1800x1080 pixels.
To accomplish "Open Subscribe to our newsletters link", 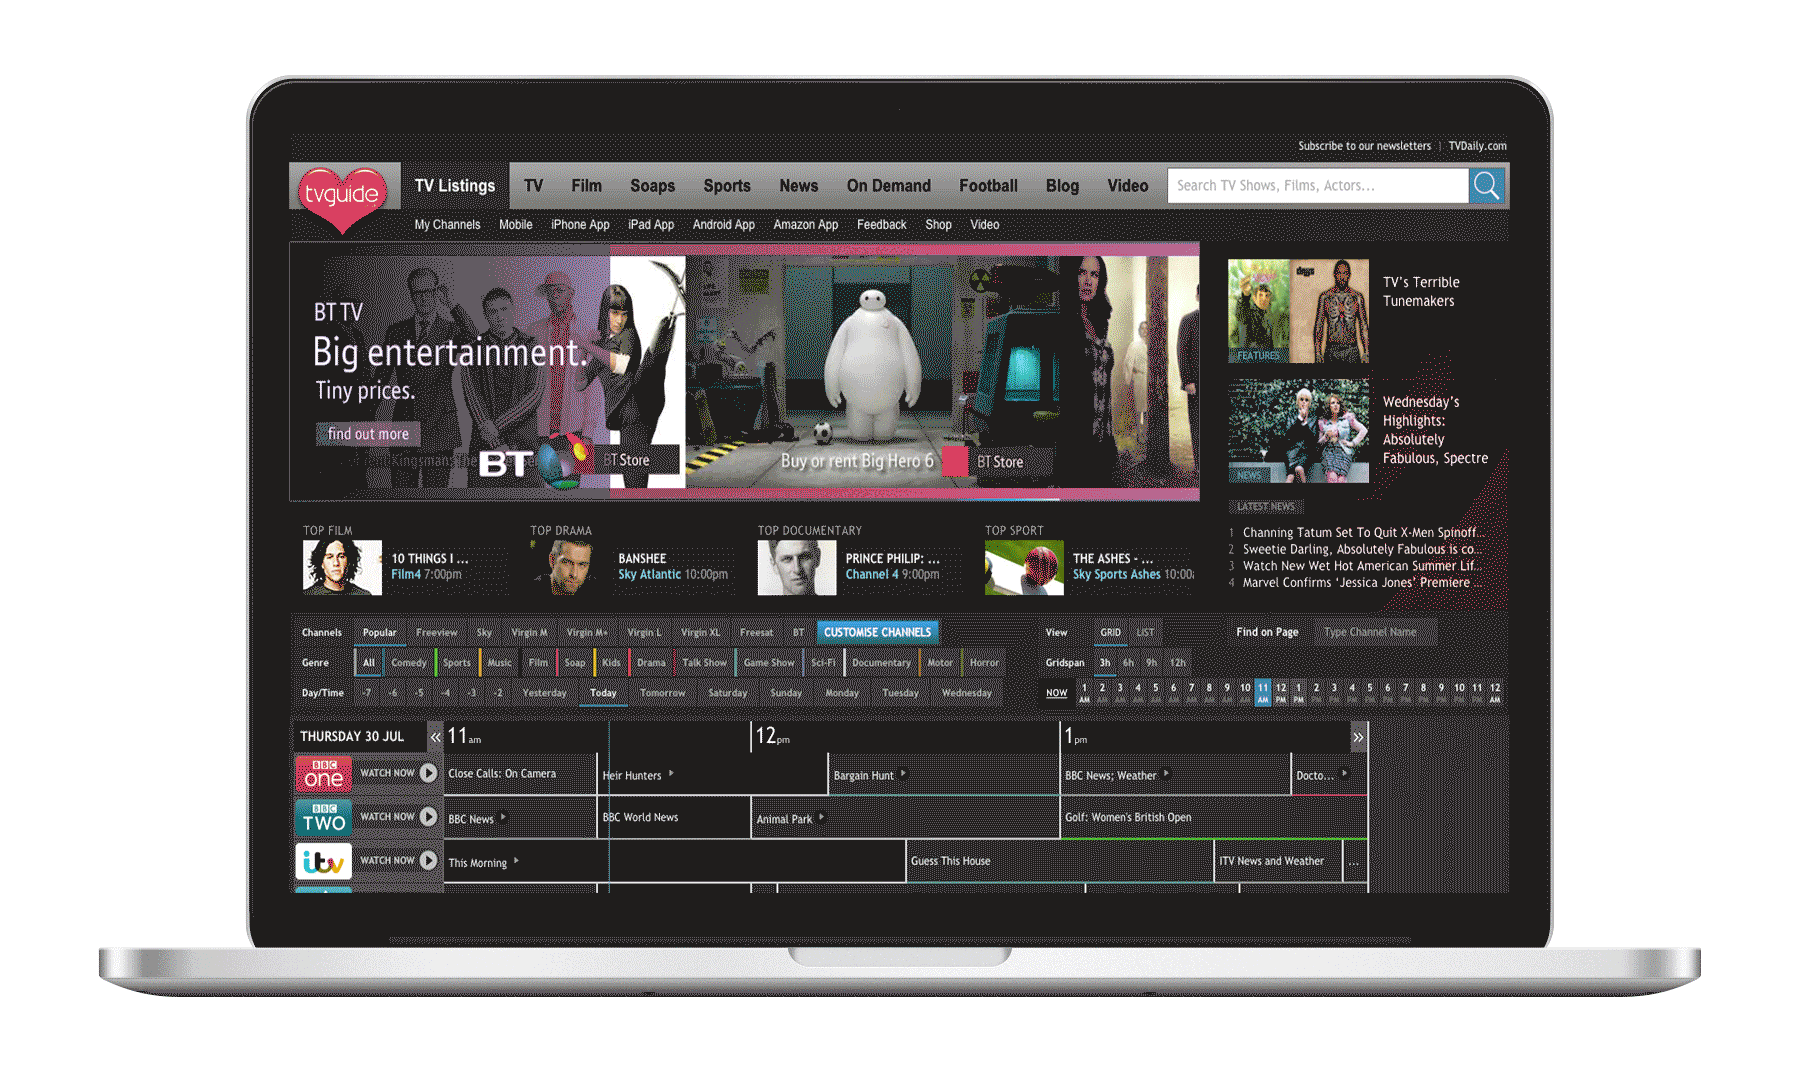I will tap(1364, 146).
